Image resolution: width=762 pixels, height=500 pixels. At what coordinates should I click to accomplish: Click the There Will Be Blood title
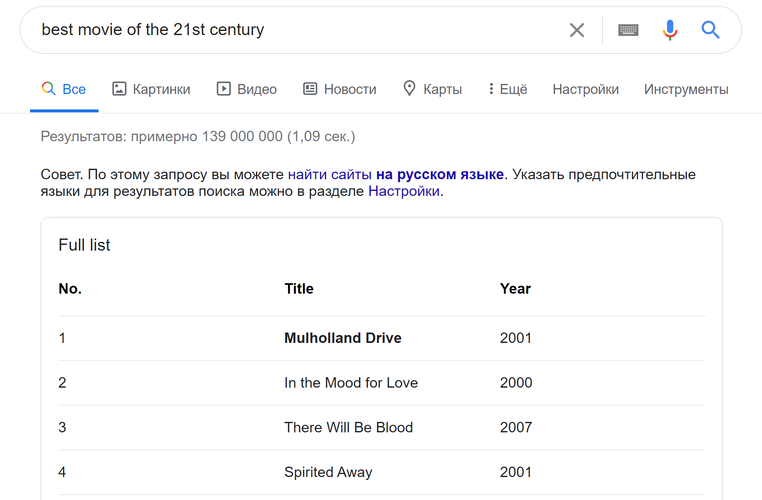pyautogui.click(x=348, y=427)
